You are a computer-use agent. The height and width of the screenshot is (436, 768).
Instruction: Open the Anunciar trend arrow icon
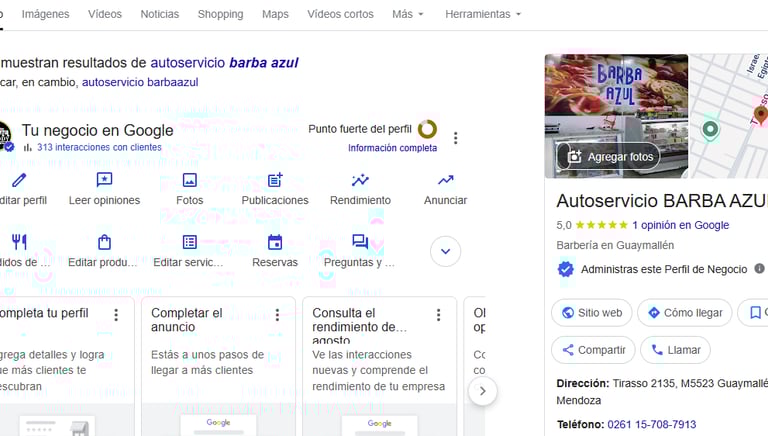coord(446,180)
